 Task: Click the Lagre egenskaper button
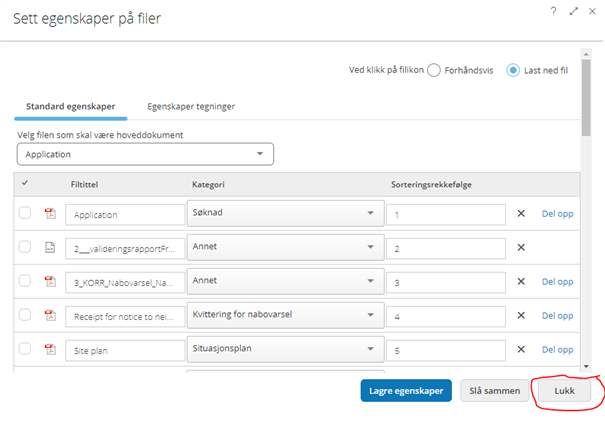[406, 391]
